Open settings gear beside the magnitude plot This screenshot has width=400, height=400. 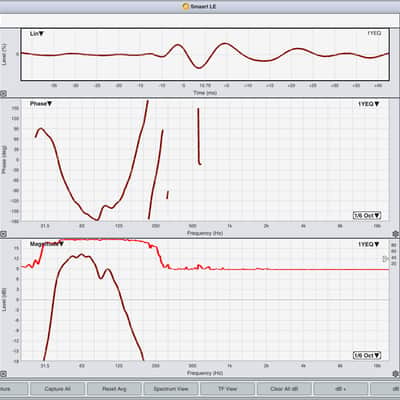[396, 374]
